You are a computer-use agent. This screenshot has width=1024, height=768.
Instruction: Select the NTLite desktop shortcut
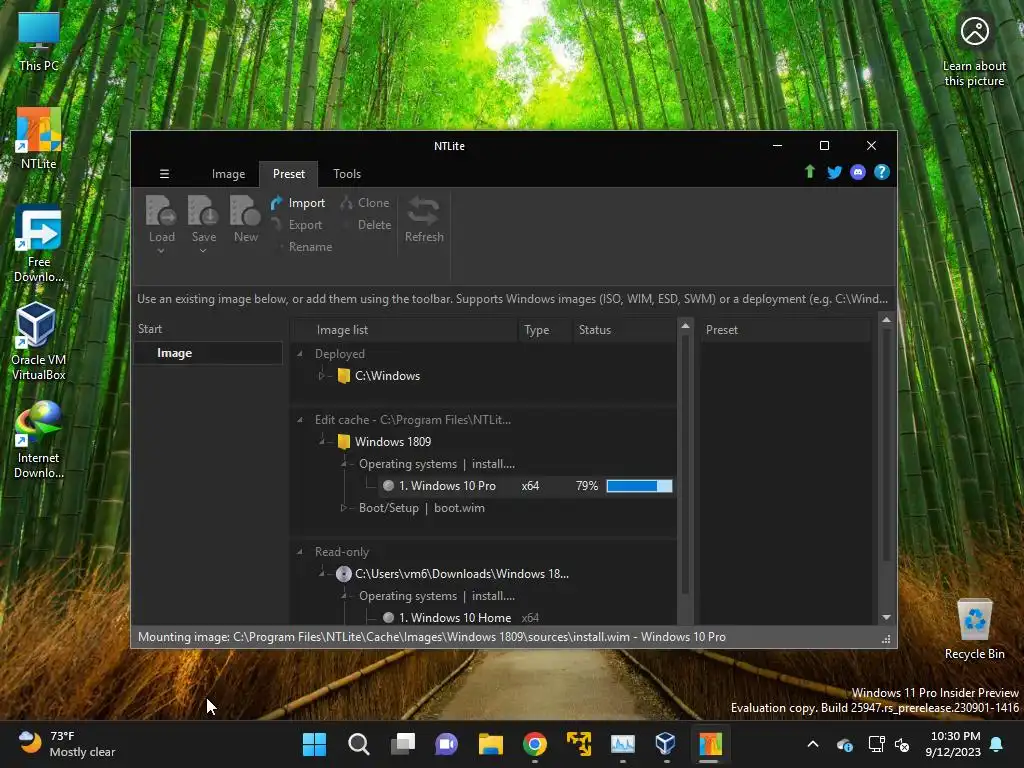coord(39,138)
